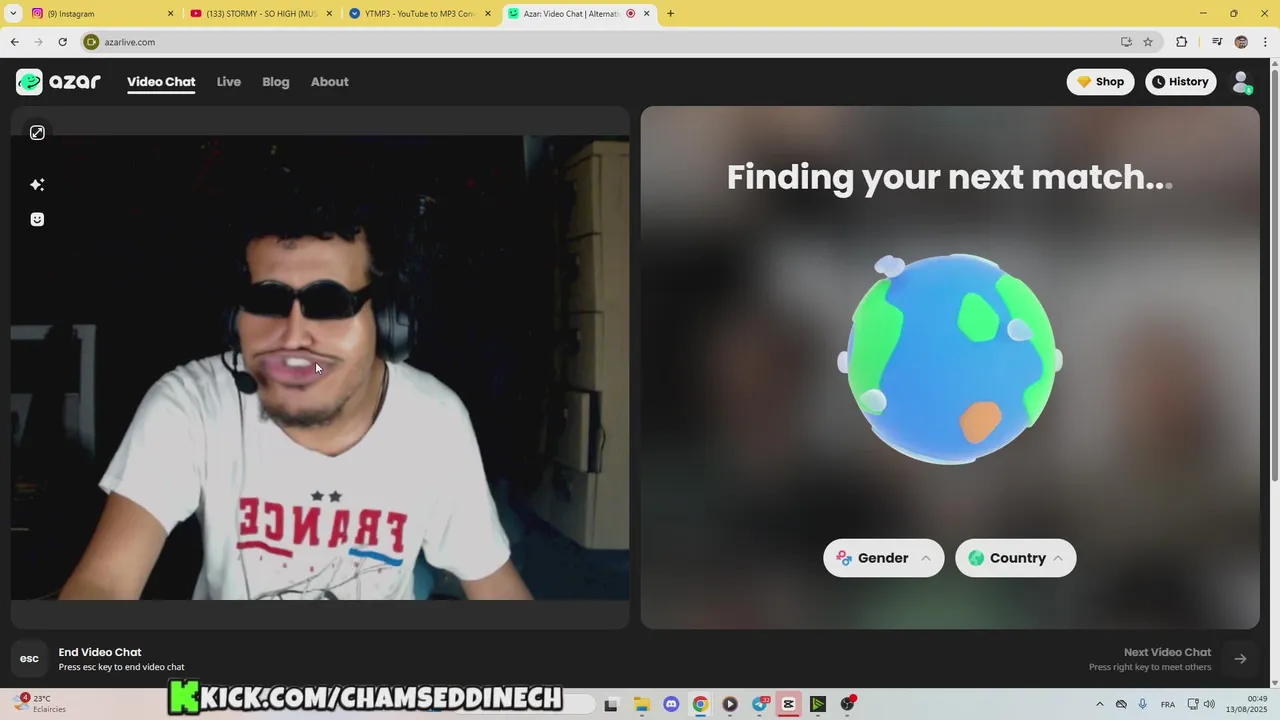
Task: Open the Video Chat tab
Action: pyautogui.click(x=161, y=82)
